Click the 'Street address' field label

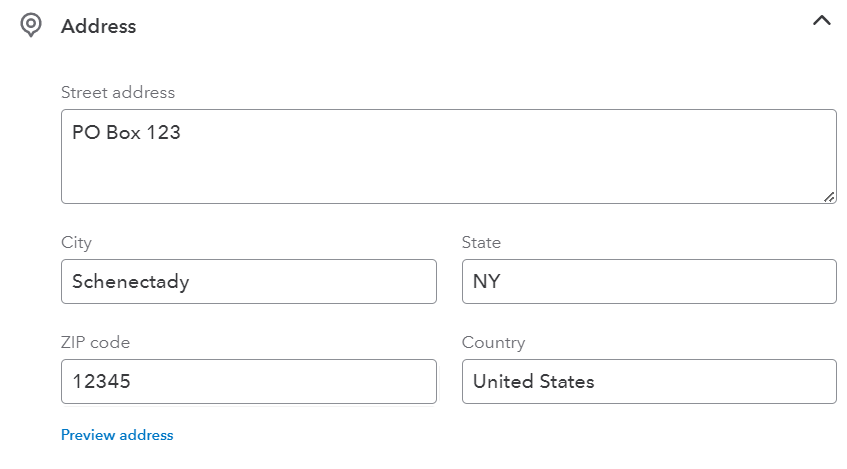118,92
